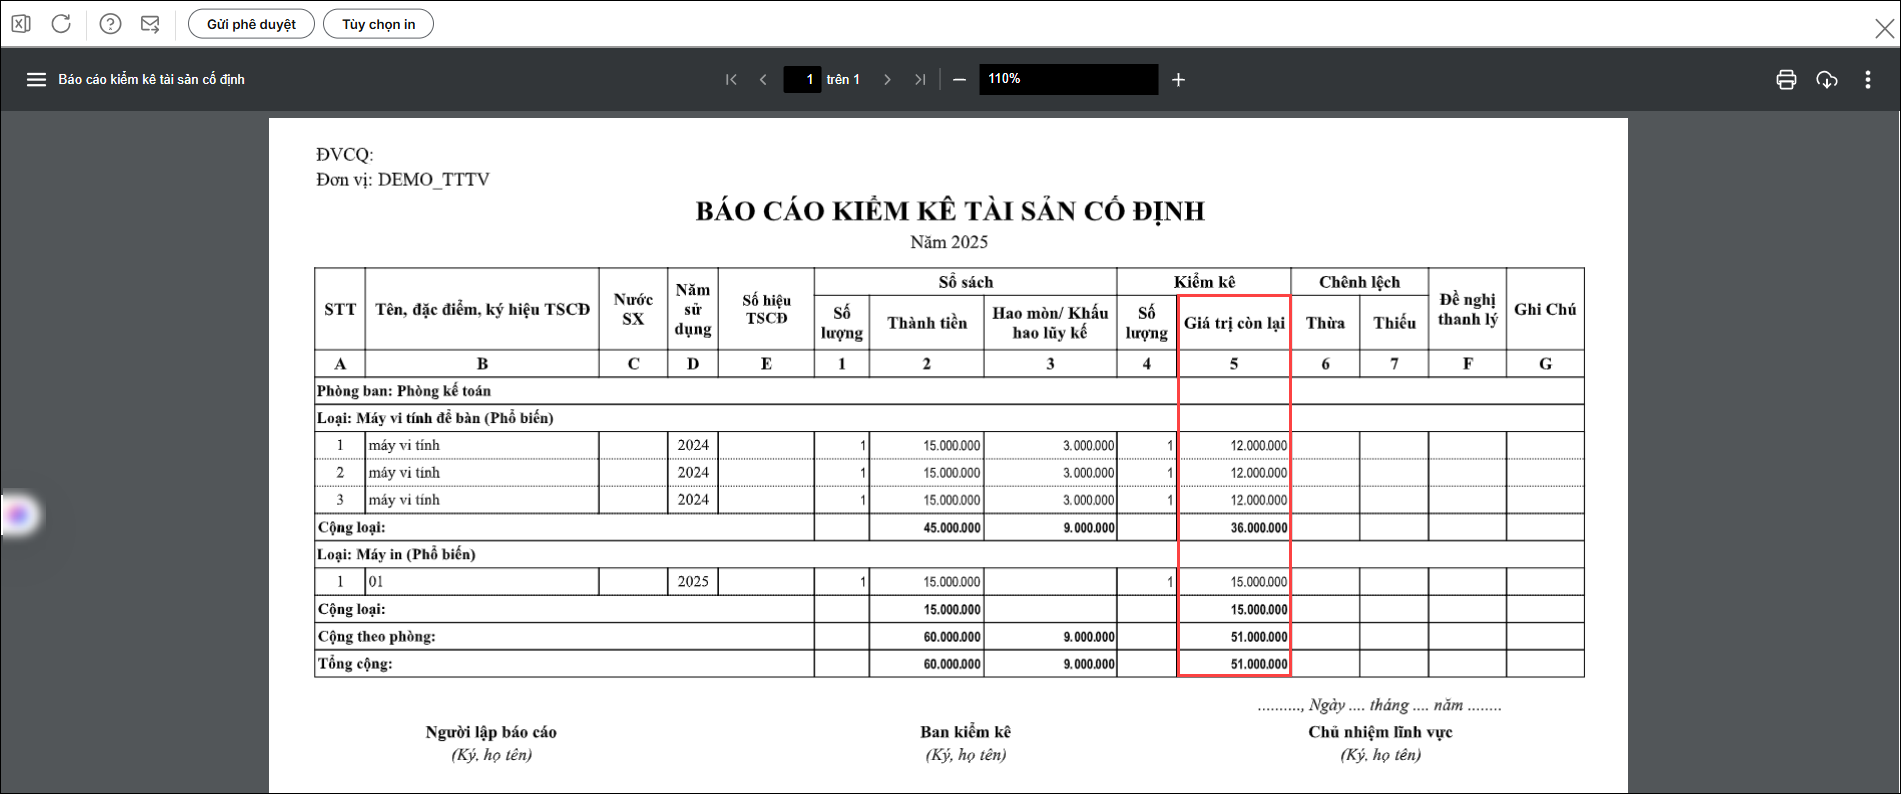Print the report with printer icon
Image resolution: width=1901 pixels, height=794 pixels.
[1786, 79]
